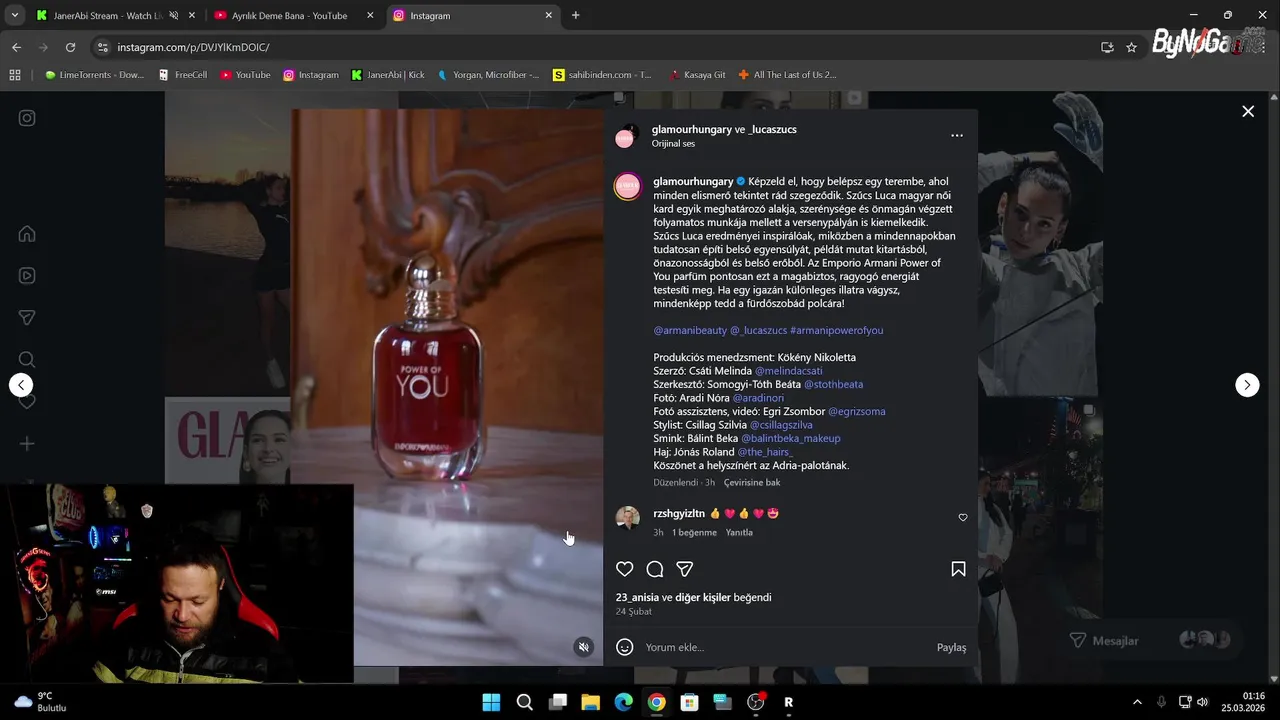The width and height of the screenshot is (1280, 720).
Task: Bookmark this page with star icon
Action: click(x=1131, y=47)
